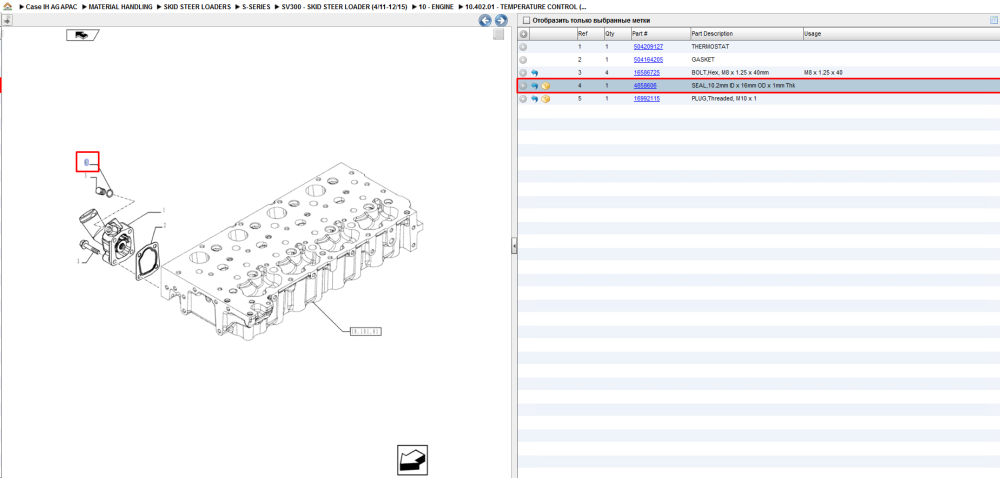The width and height of the screenshot is (1000, 478).
Task: Open part number 4858606
Action: (645, 85)
